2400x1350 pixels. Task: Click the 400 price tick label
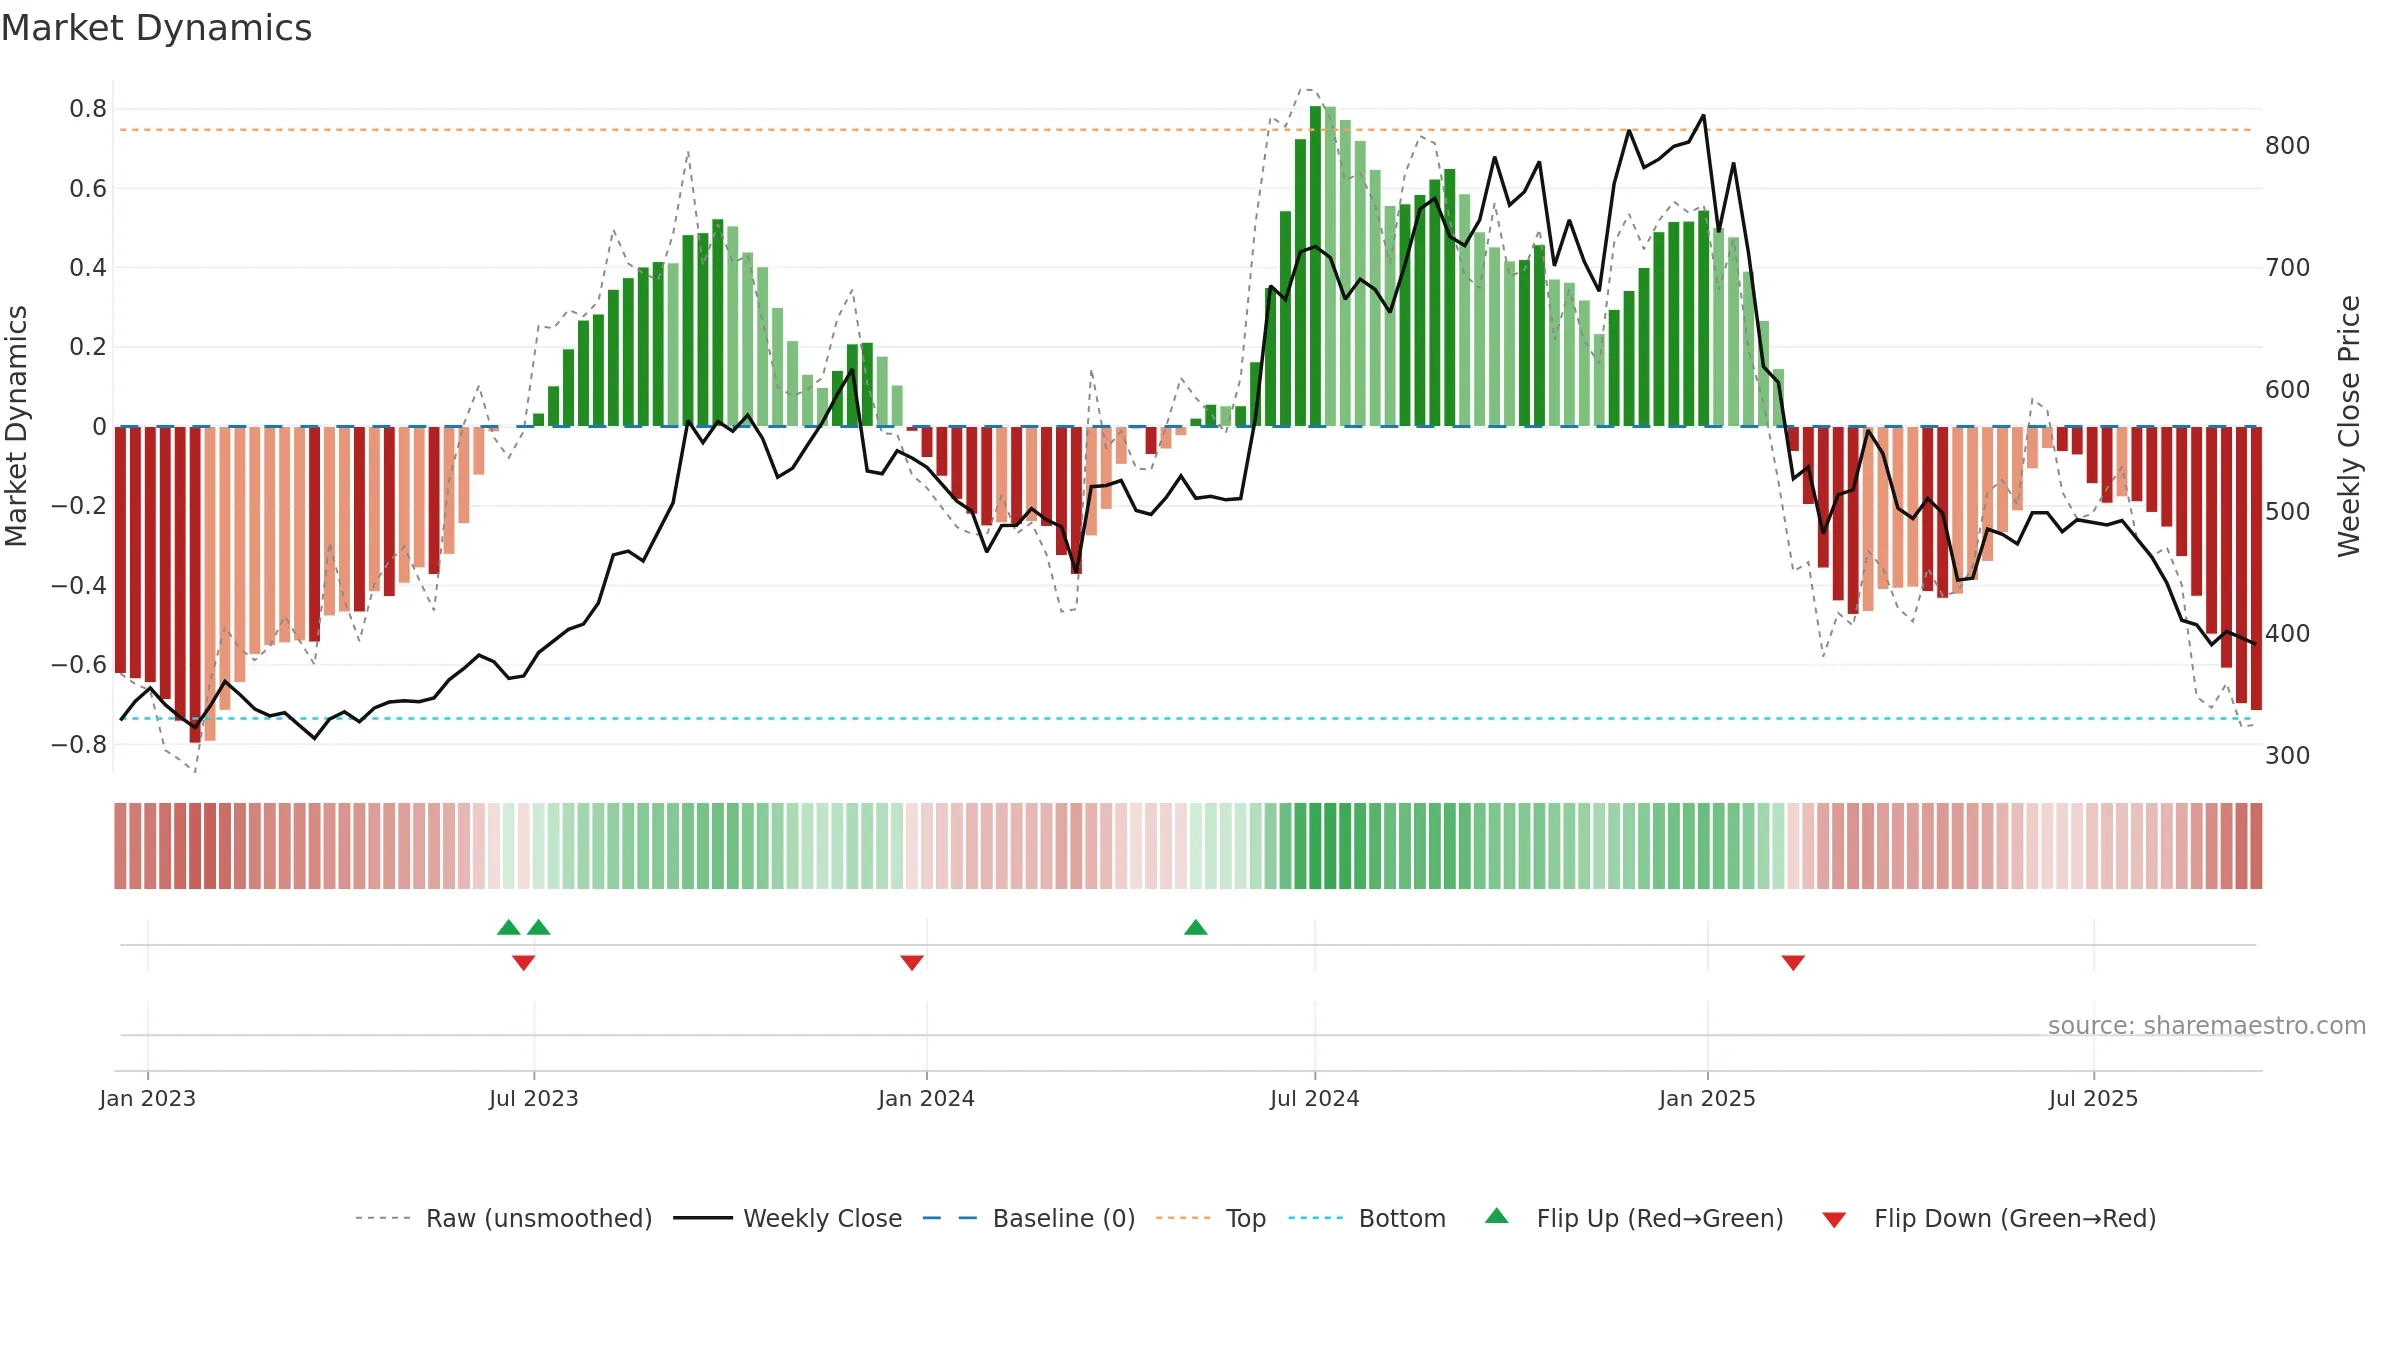[2288, 634]
